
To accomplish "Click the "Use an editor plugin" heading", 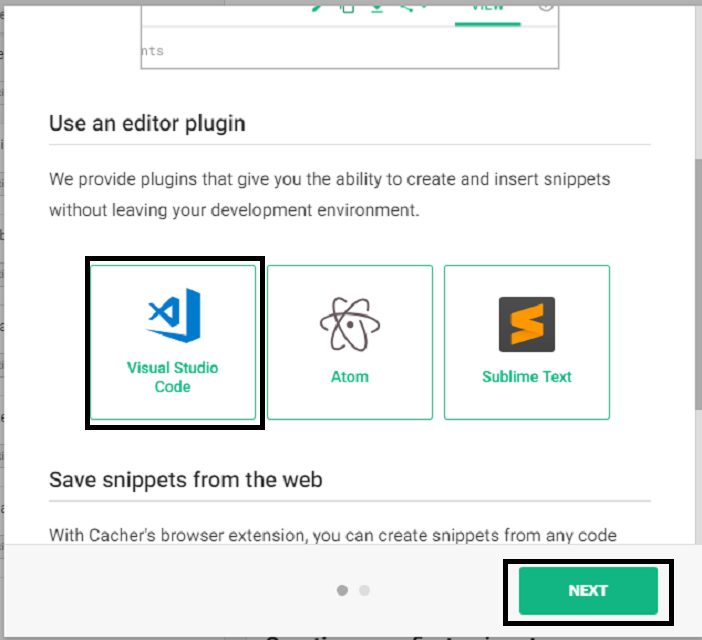I will (x=147, y=124).
